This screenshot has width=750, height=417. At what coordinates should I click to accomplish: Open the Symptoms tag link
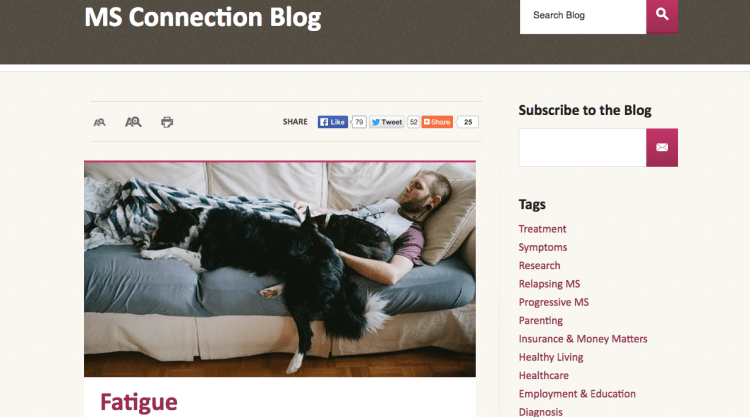543,247
